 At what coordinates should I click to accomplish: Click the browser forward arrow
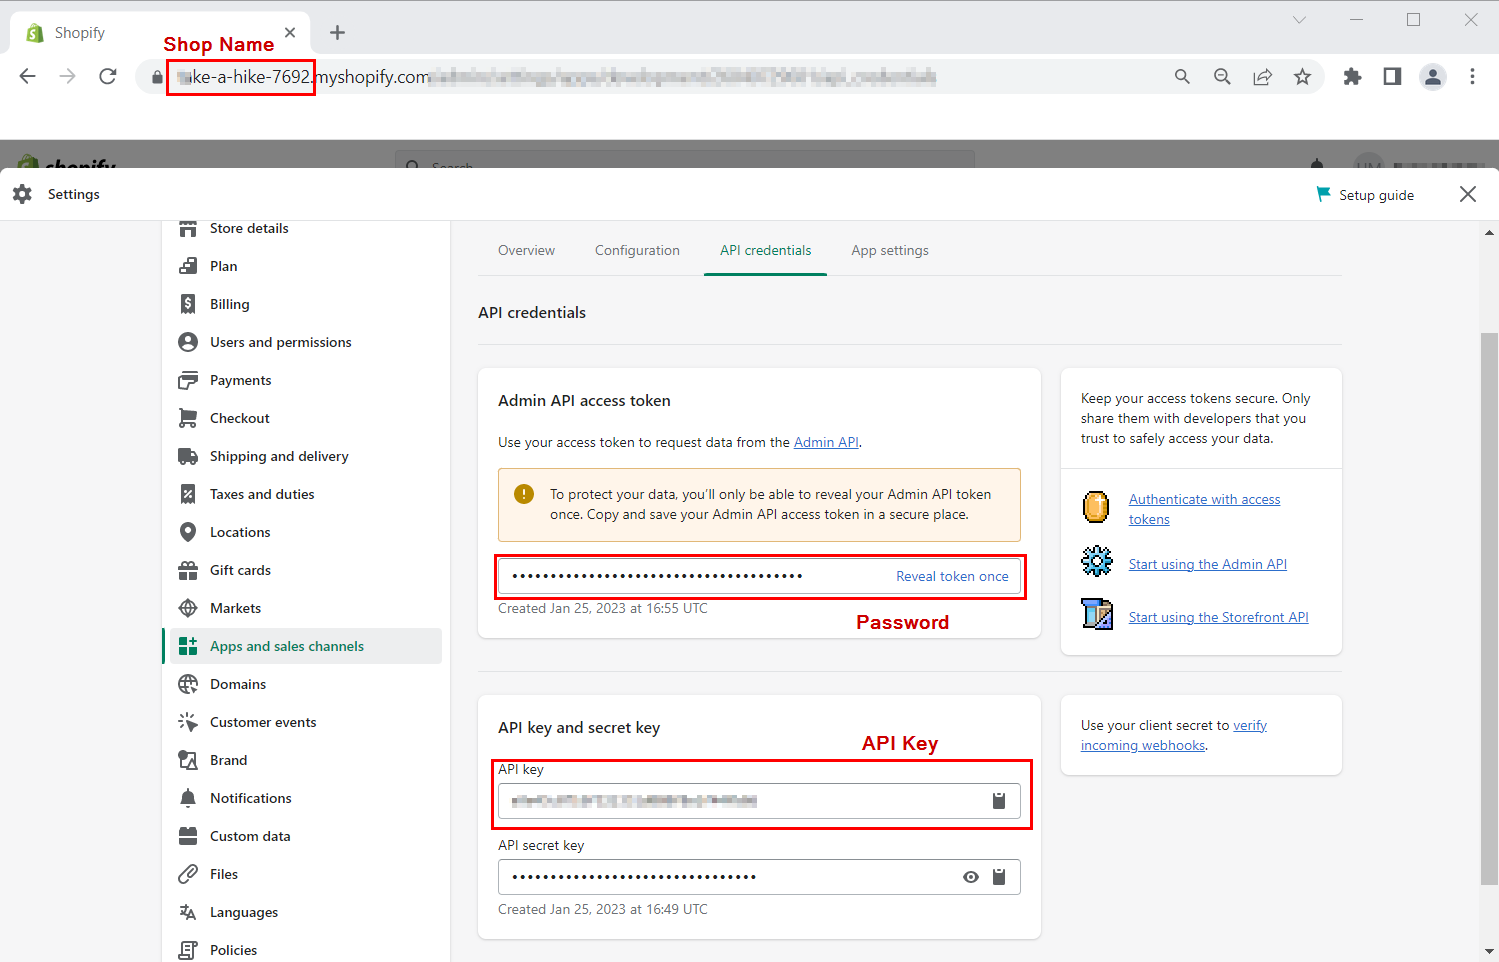68,76
